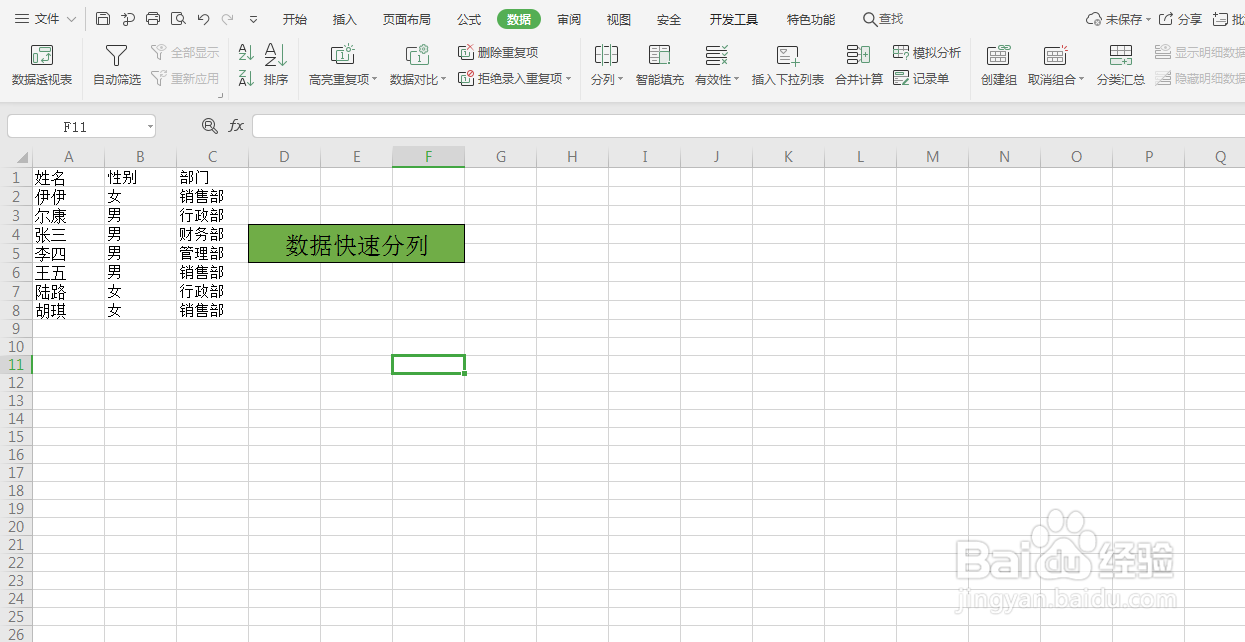Open Record Form (记录单)
1245x642 pixels.
tap(921, 78)
